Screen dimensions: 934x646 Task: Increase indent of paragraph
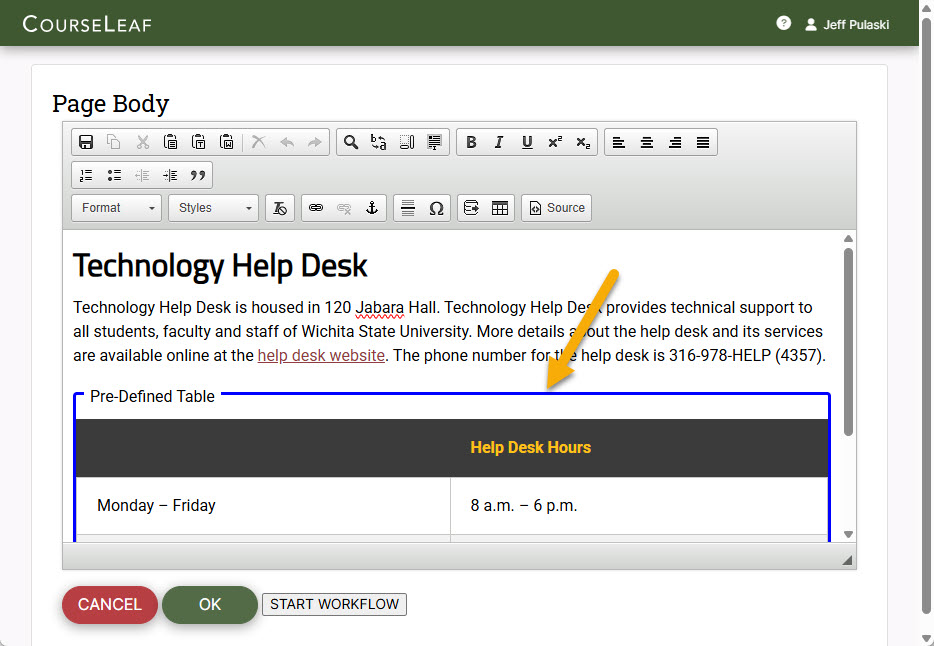[x=170, y=175]
